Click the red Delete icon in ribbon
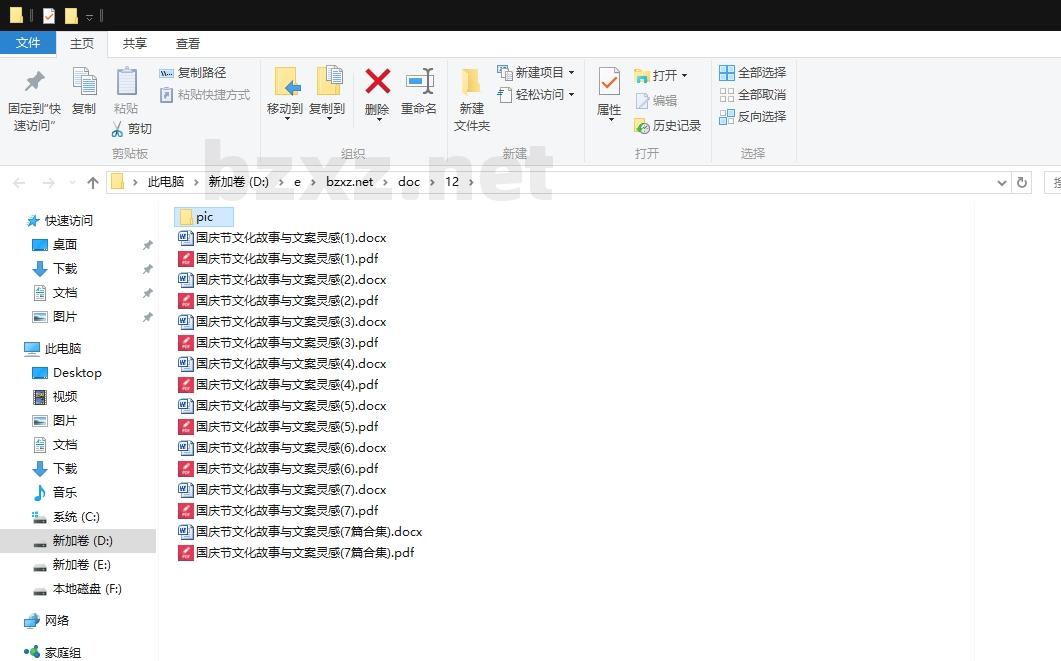 377,82
